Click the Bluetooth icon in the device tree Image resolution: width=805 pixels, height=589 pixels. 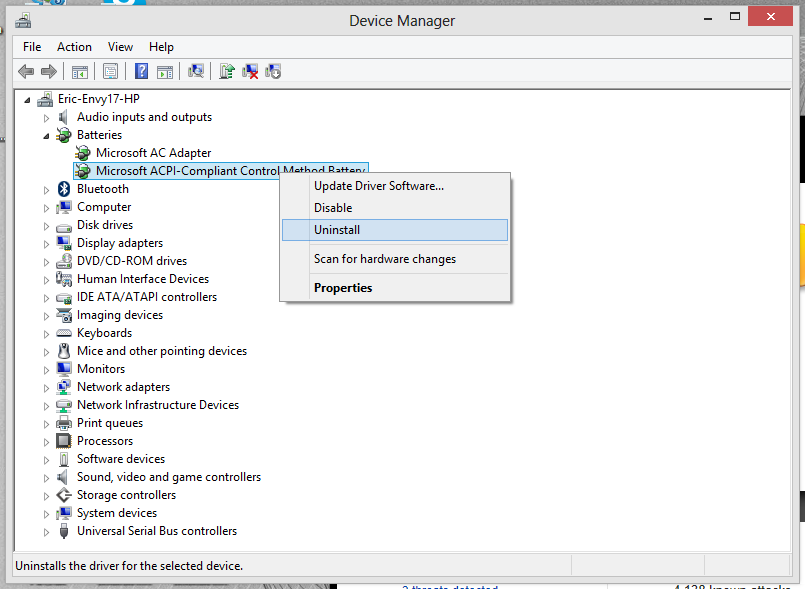click(x=65, y=189)
